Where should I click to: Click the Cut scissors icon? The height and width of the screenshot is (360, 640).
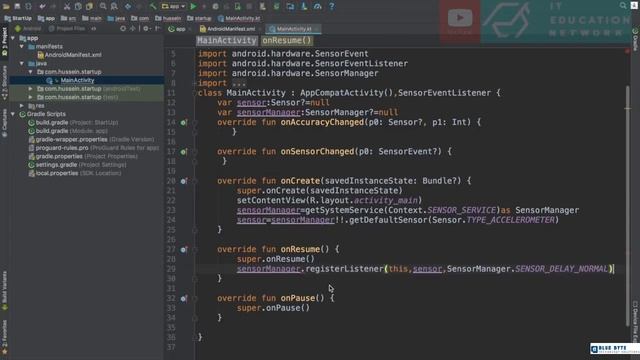tap(67, 6)
